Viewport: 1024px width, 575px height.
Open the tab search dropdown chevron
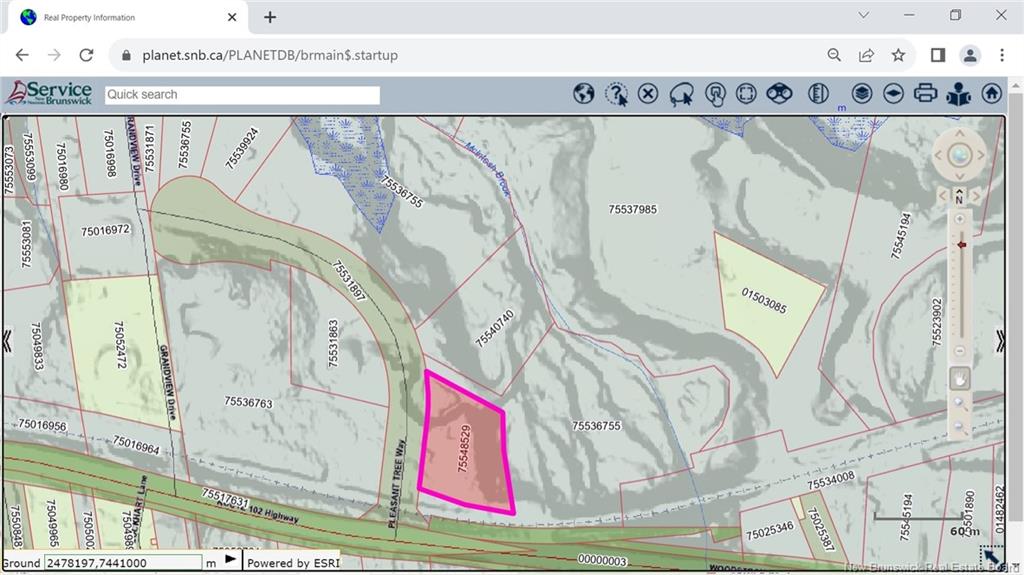[863, 15]
